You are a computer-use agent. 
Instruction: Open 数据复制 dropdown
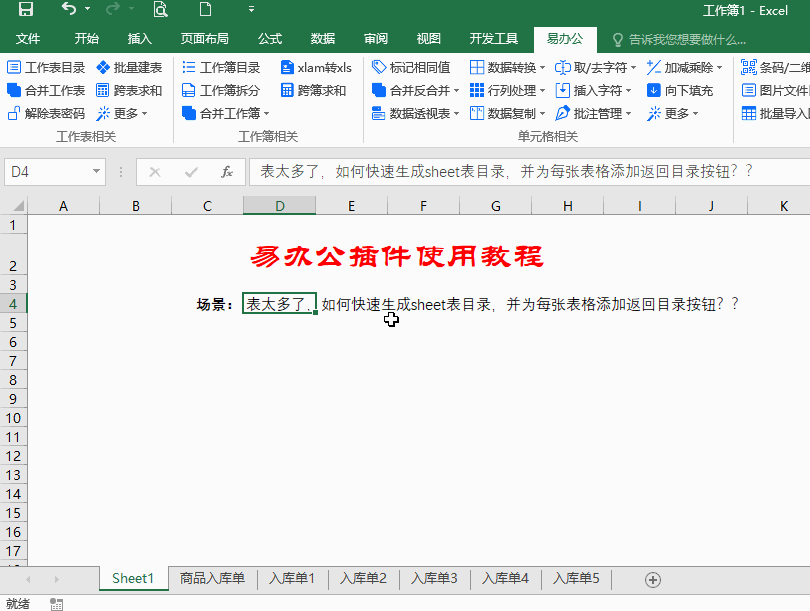click(x=542, y=113)
